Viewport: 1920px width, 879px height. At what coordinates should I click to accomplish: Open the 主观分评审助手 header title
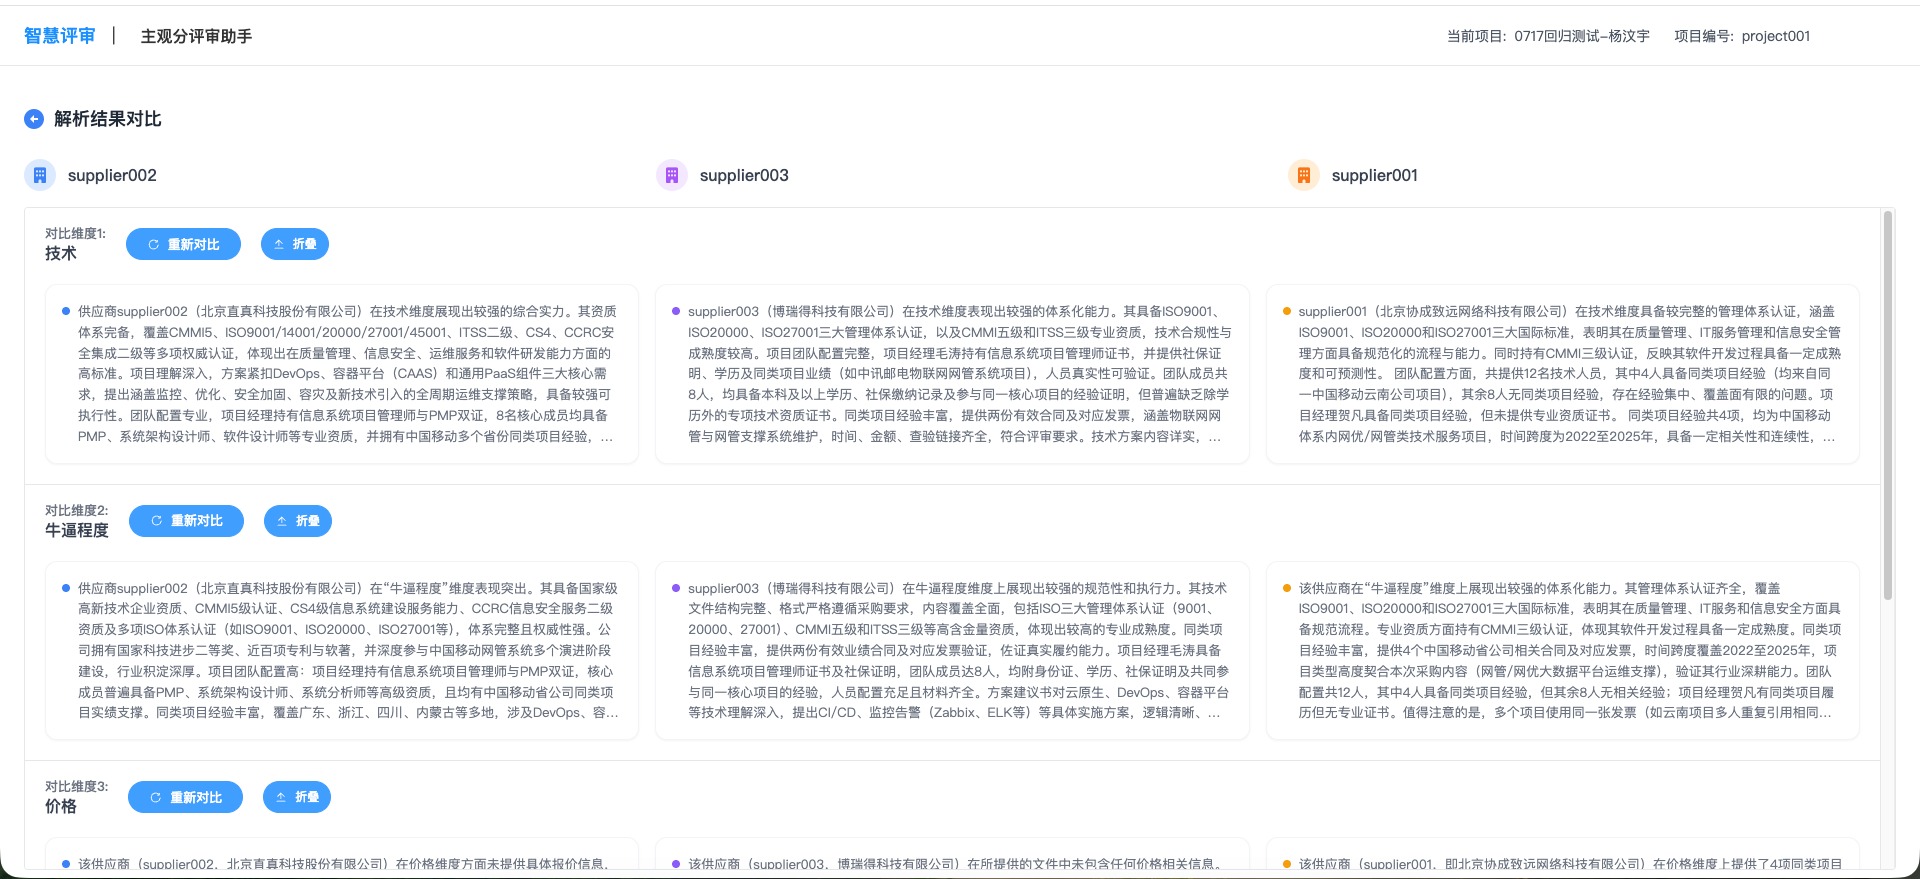[196, 36]
